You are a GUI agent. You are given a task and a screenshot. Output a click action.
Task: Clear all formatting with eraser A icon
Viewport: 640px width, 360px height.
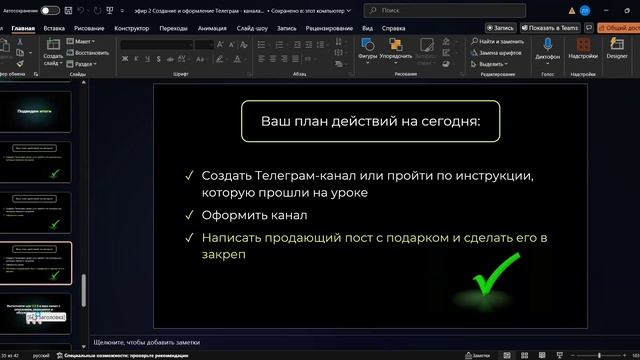click(244, 44)
